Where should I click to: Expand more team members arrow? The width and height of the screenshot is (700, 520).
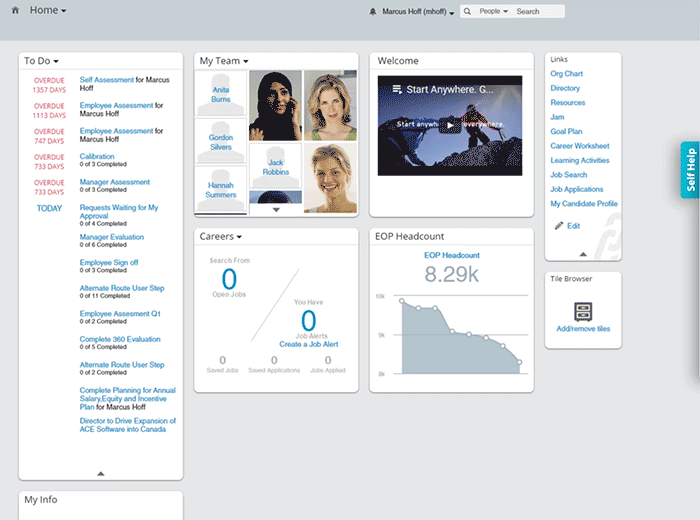coord(276,209)
